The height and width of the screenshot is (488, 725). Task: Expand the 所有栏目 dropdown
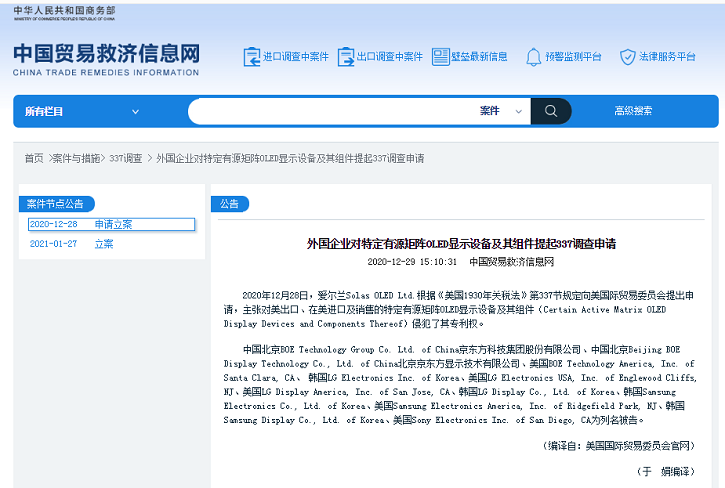82,111
